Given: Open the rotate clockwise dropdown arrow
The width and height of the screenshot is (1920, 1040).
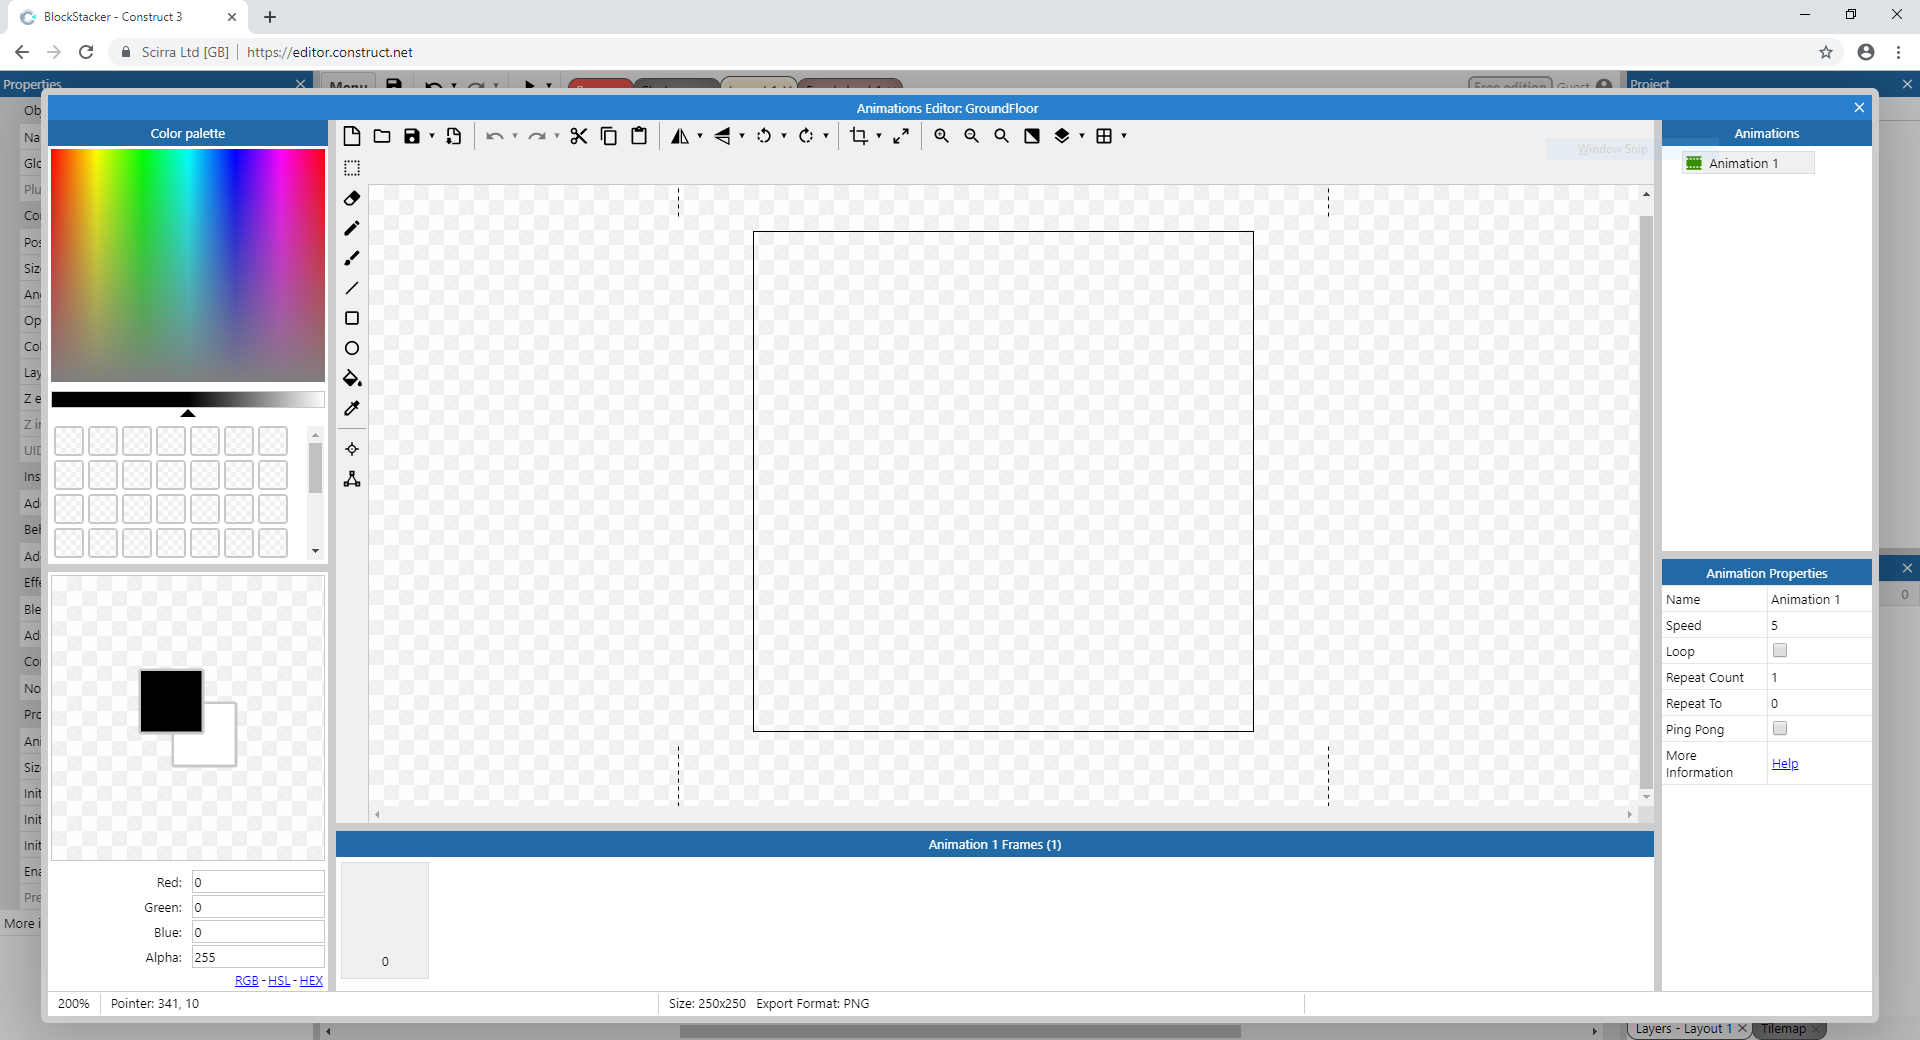Looking at the screenshot, I should coord(824,136).
